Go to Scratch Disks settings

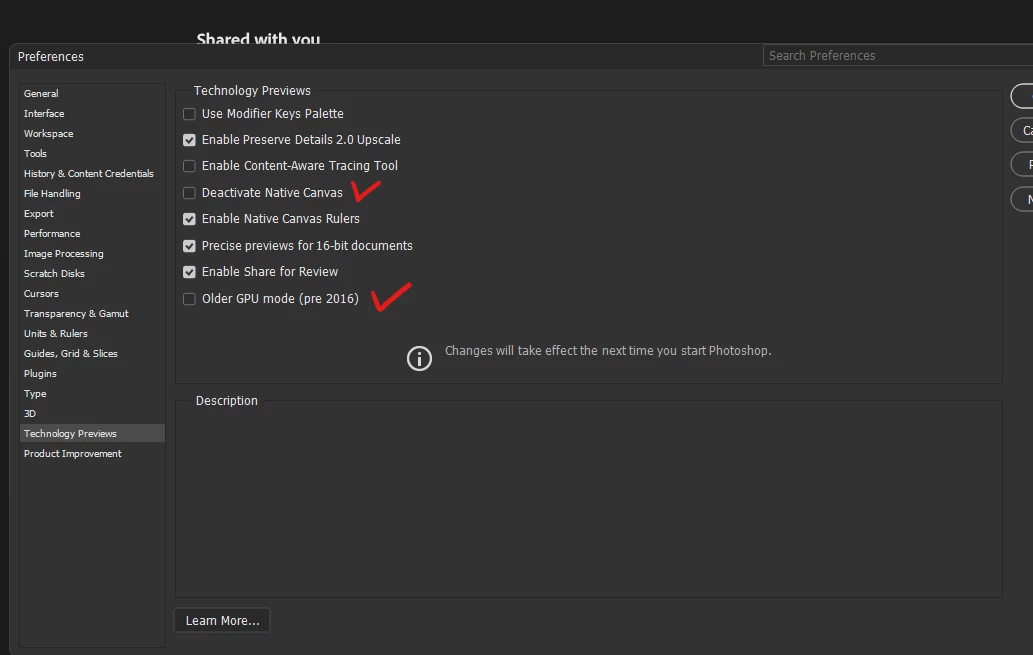coord(92,273)
